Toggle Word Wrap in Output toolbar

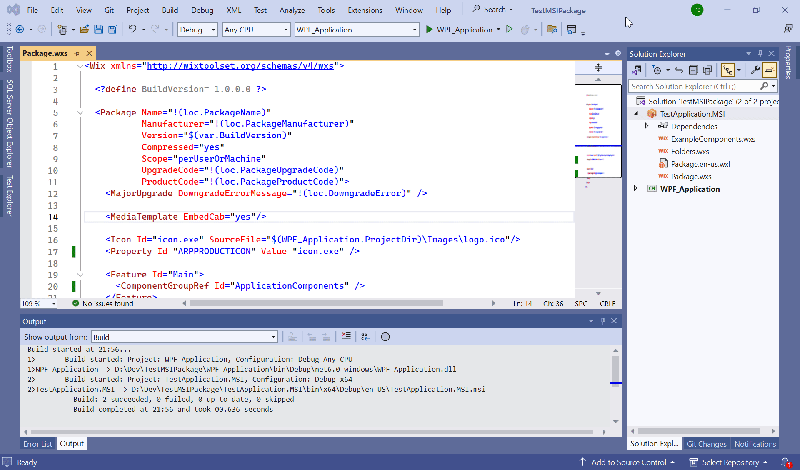[x=365, y=336]
